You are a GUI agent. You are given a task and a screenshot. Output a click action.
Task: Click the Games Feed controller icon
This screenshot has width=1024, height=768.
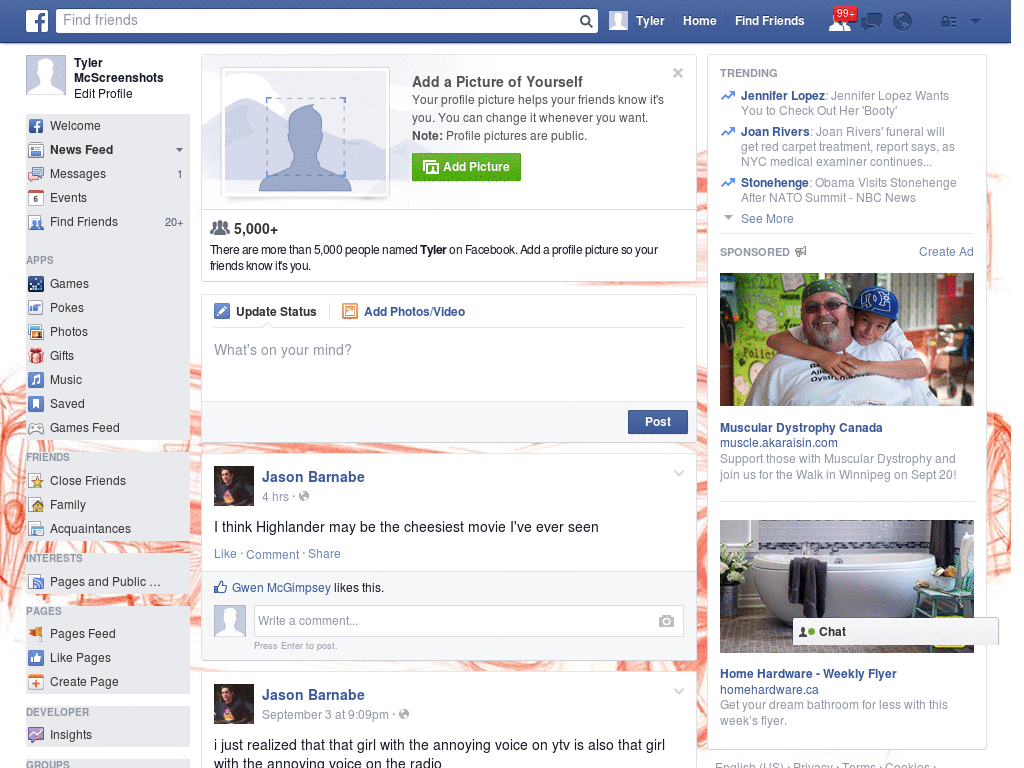pos(36,428)
